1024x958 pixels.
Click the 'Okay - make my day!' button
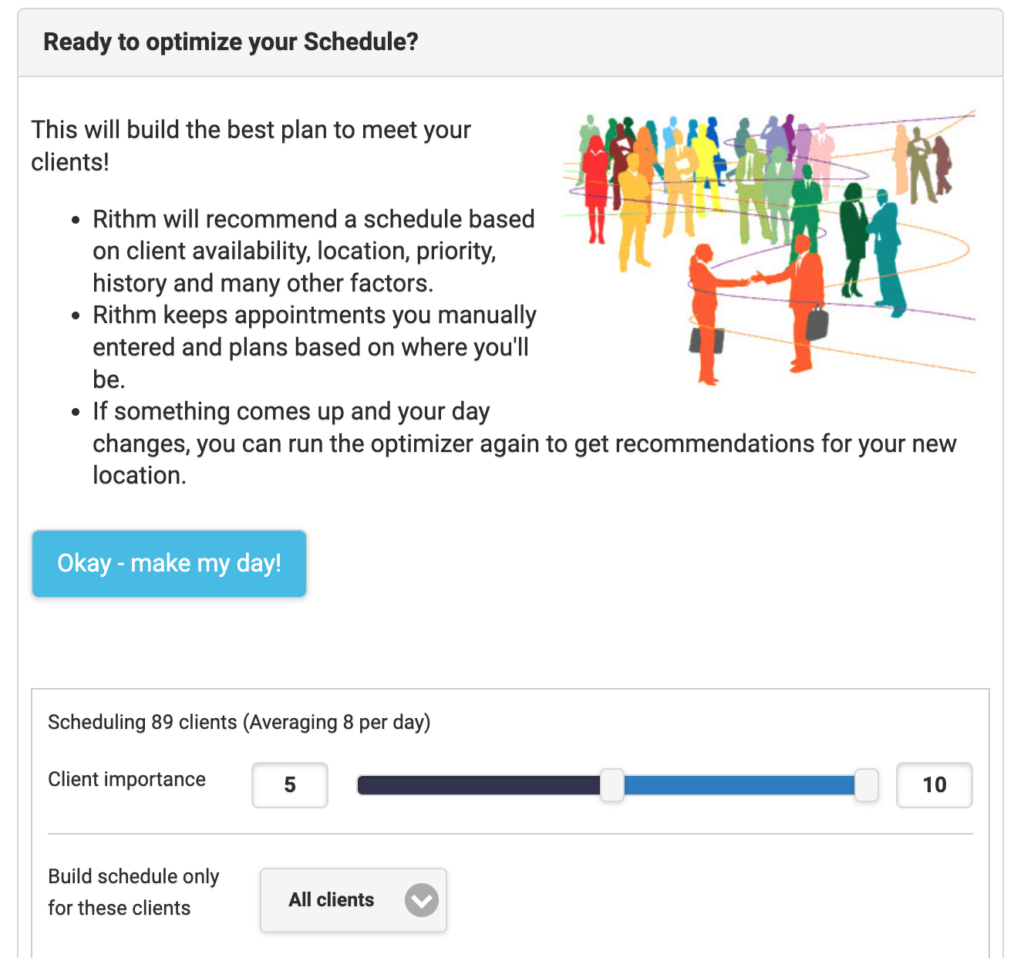point(169,563)
